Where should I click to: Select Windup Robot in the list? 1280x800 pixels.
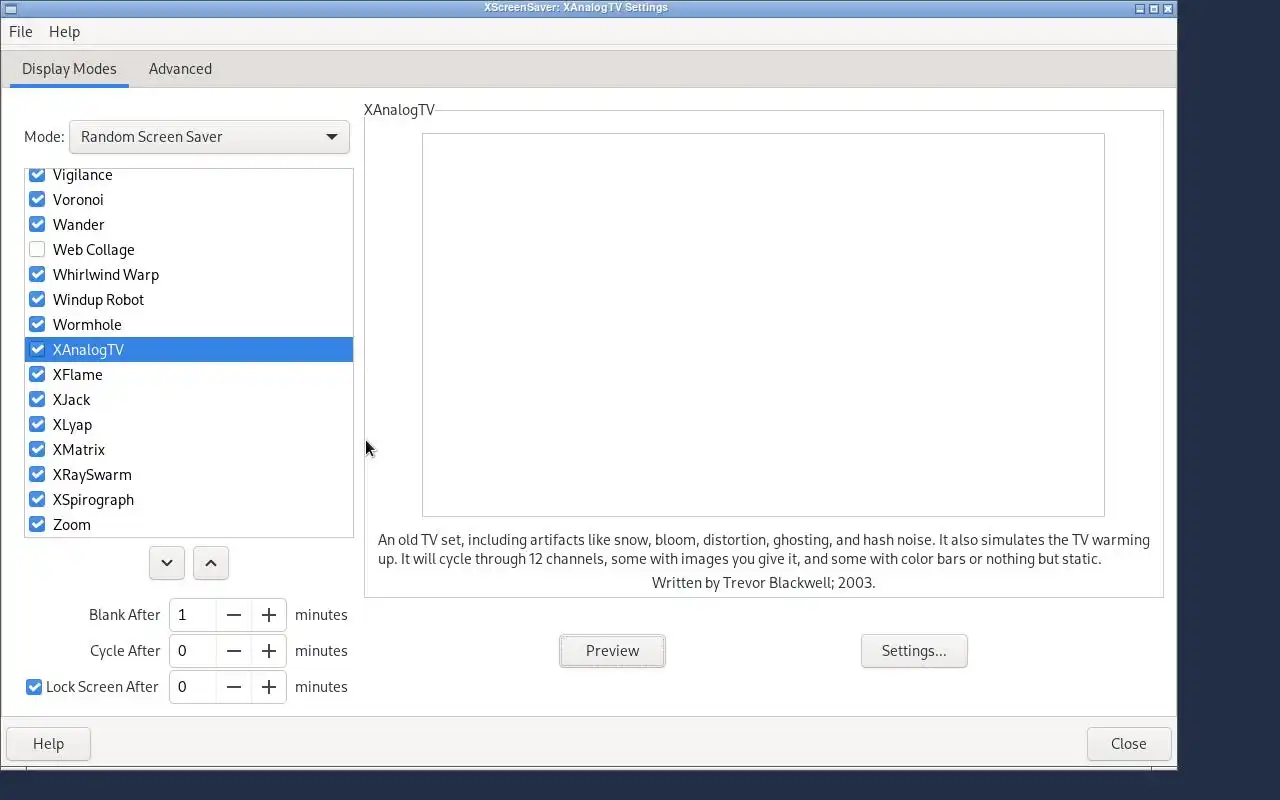coord(189,300)
